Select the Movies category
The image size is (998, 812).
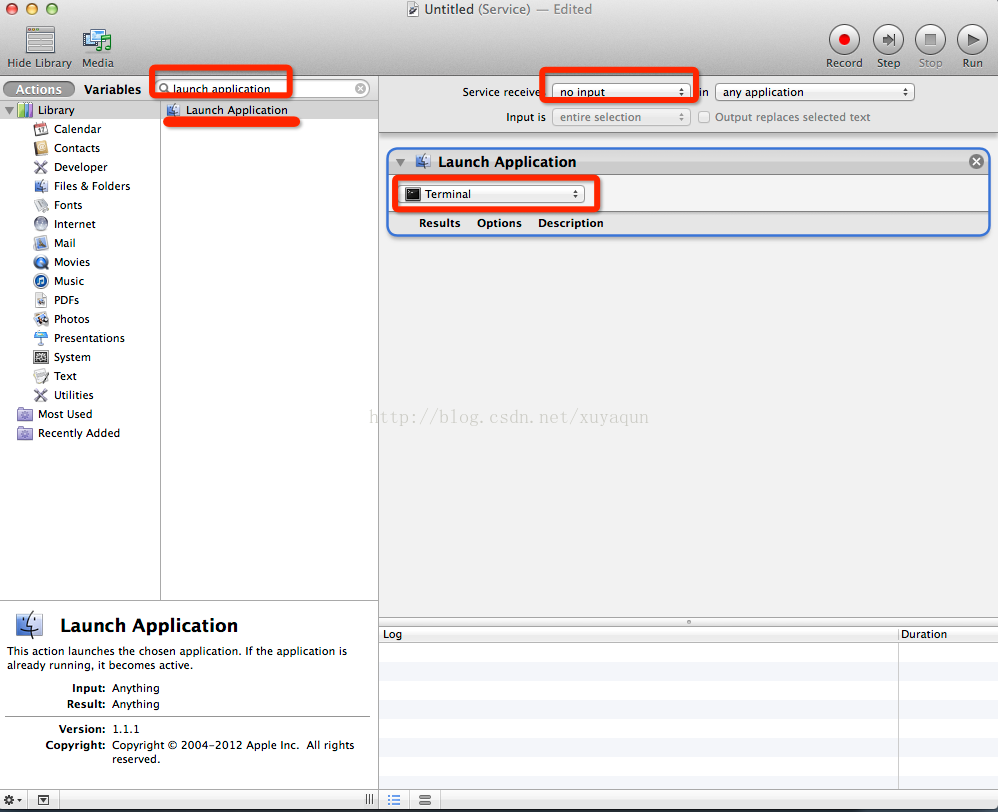coord(71,262)
